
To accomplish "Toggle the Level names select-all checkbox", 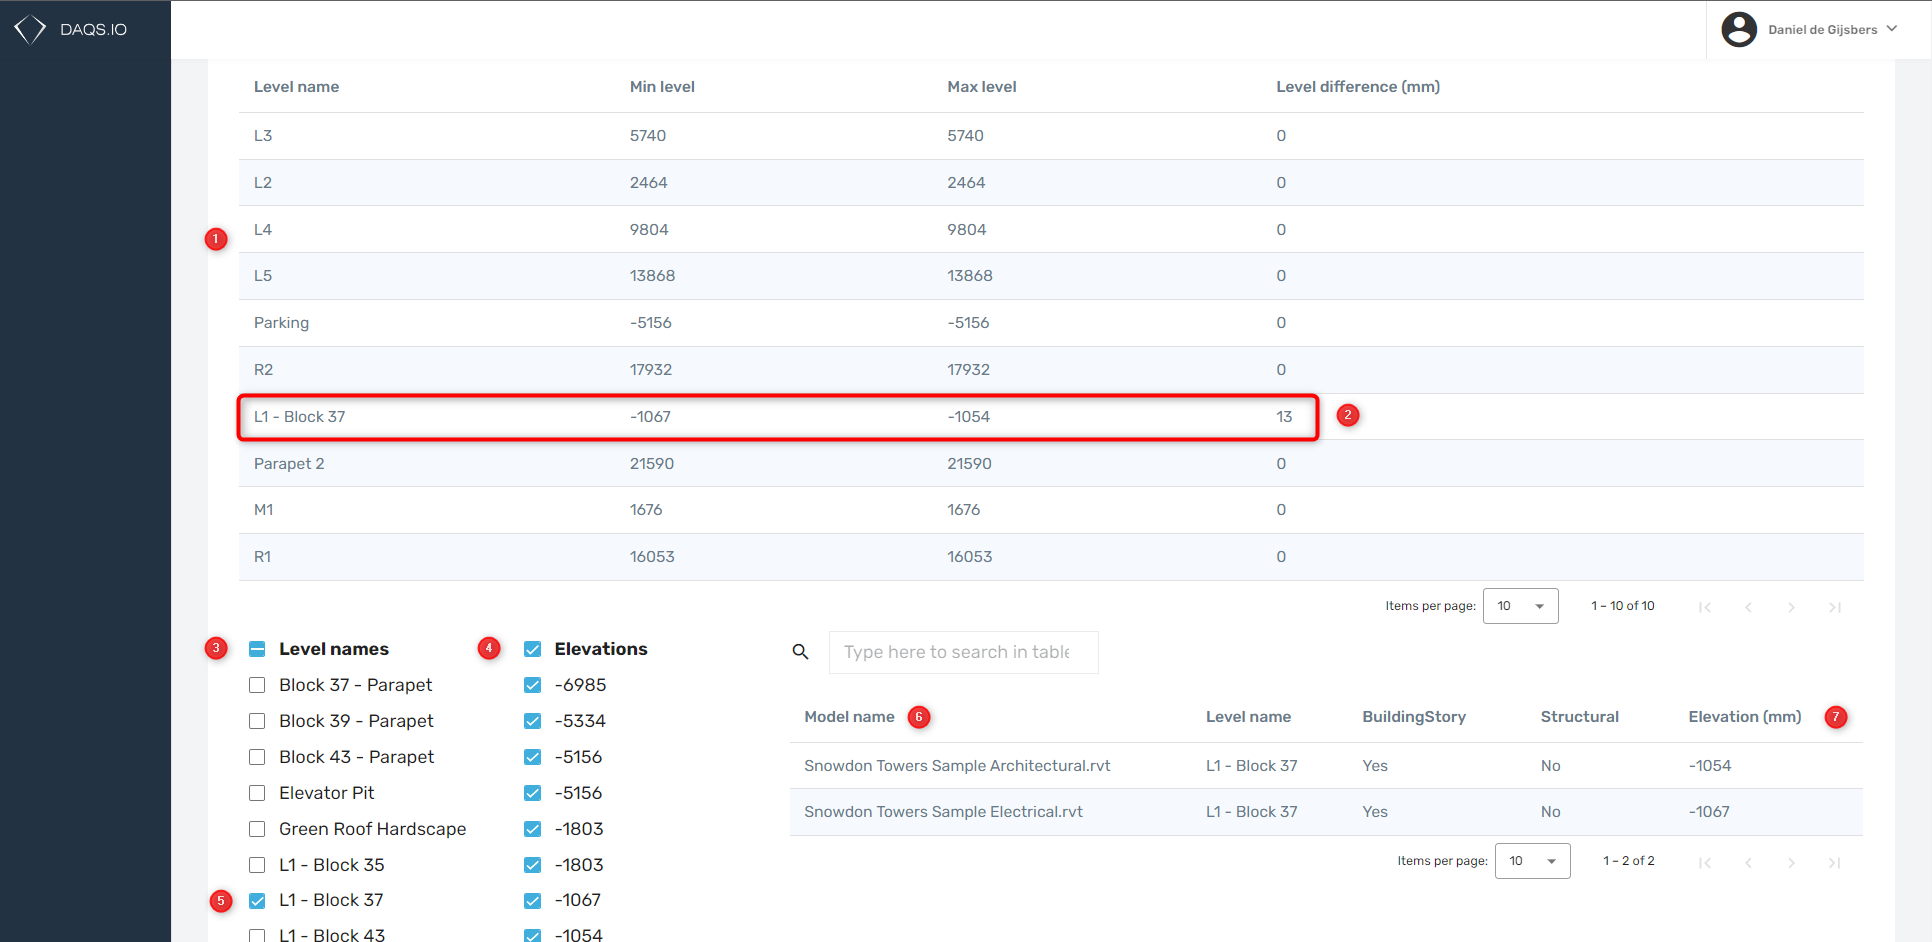I will [x=257, y=649].
